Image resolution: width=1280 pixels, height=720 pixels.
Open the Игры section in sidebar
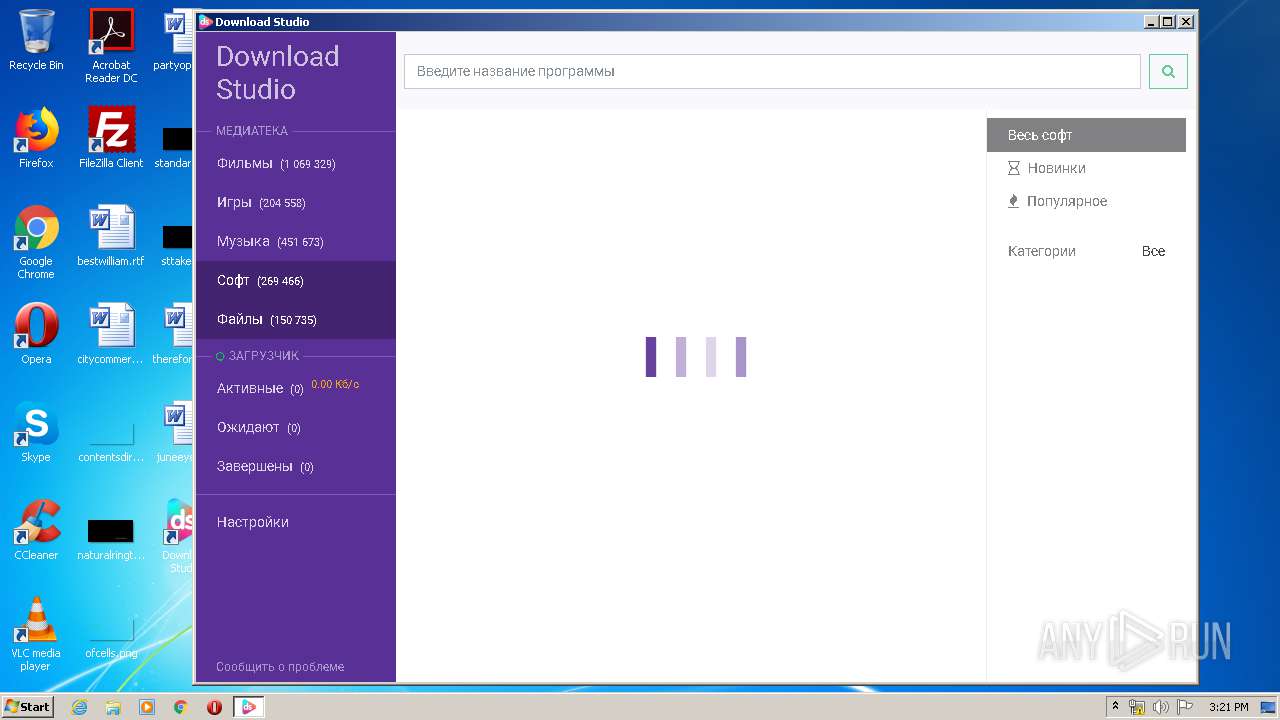[296, 202]
